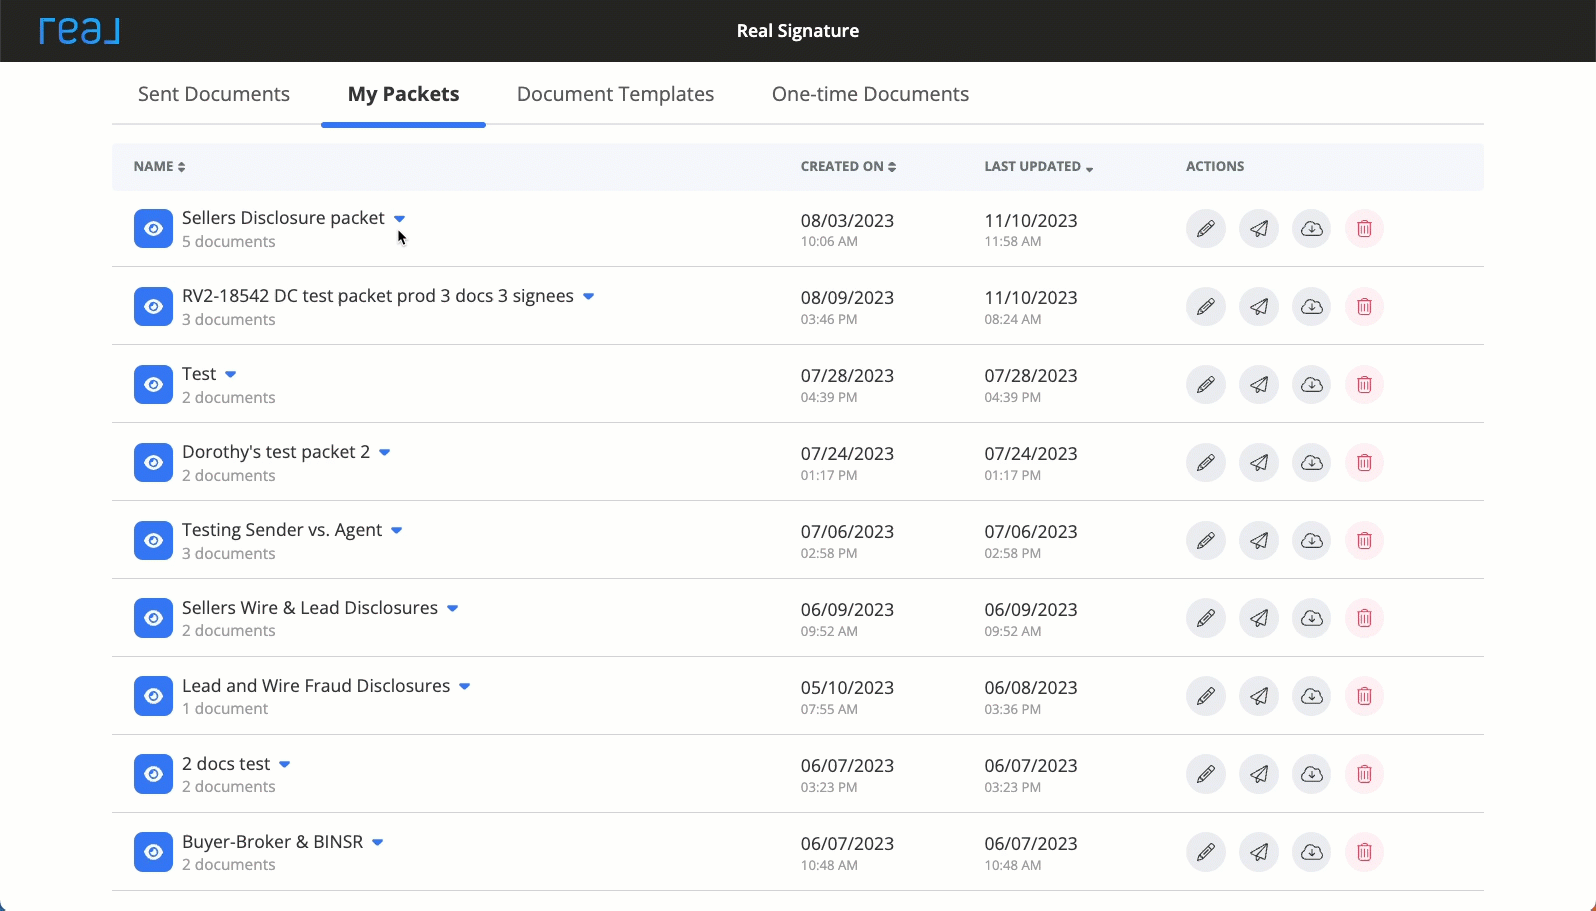The width and height of the screenshot is (1596, 911).
Task: Send Dorothy's test packet 2
Action: click(1259, 463)
